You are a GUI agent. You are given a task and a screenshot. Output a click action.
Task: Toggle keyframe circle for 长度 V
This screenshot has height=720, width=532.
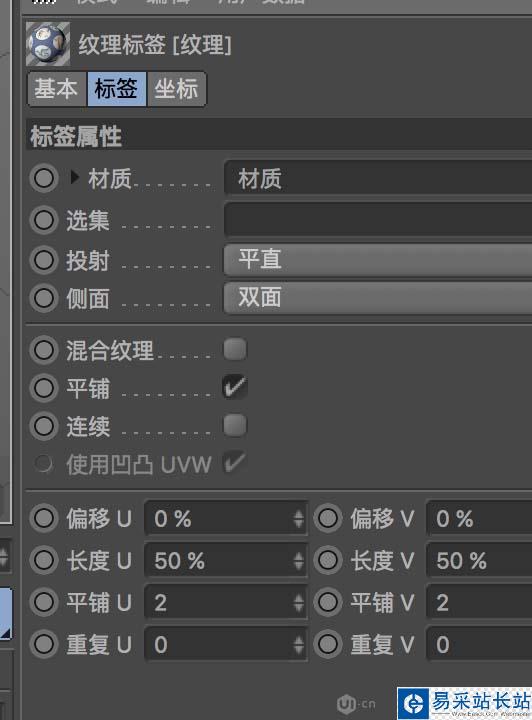pos(328,560)
